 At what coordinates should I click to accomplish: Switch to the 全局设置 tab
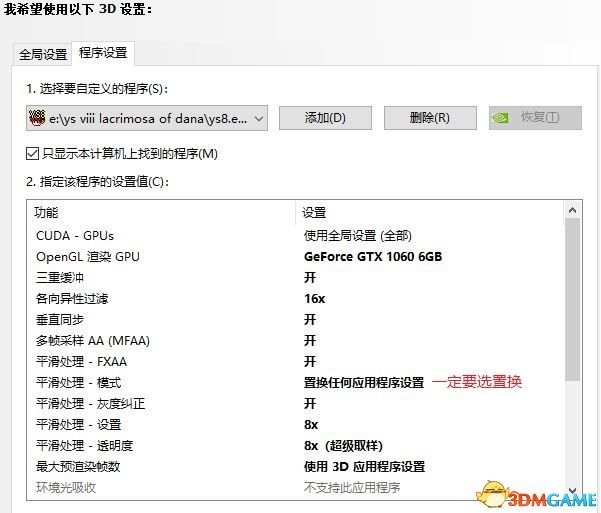click(x=43, y=54)
